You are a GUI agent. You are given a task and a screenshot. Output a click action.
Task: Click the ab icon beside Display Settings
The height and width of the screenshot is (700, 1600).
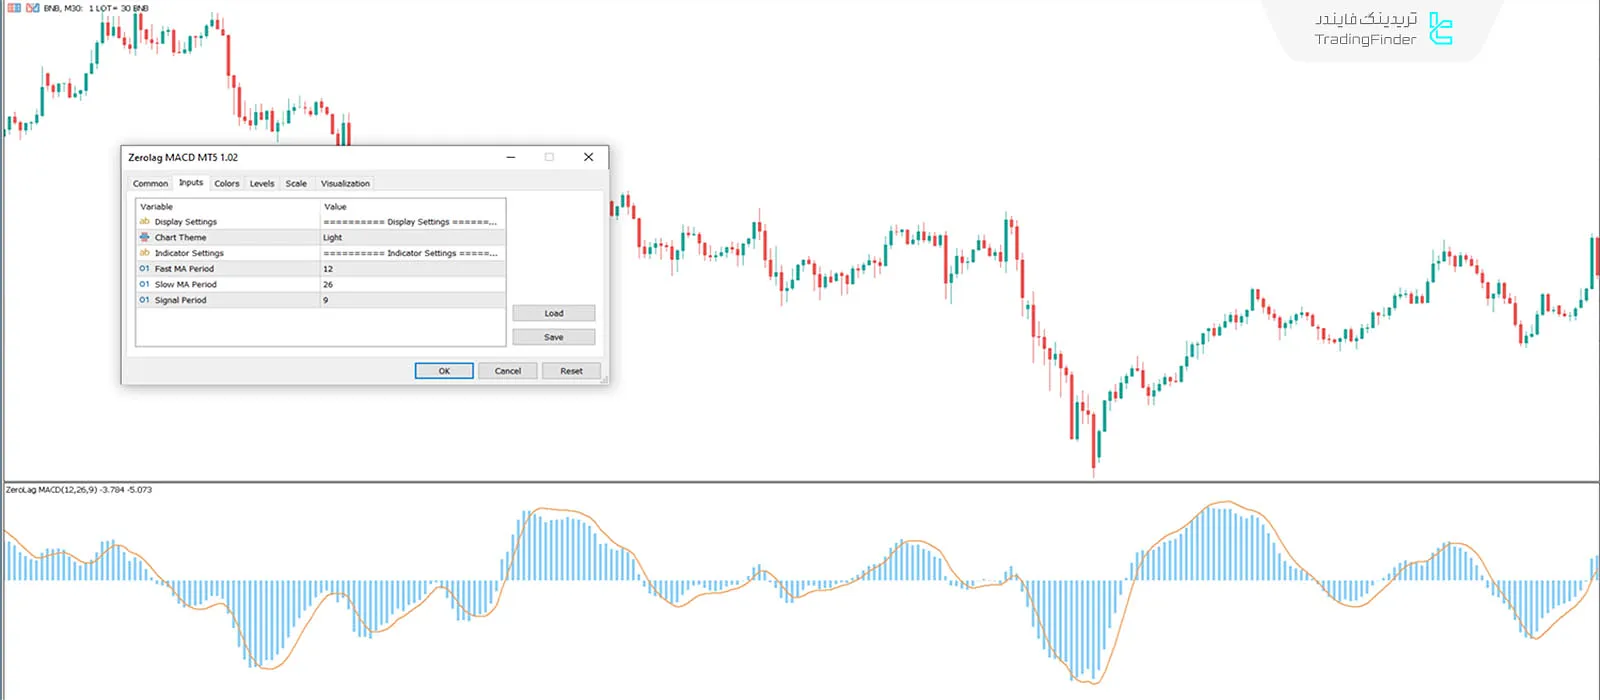[144, 221]
